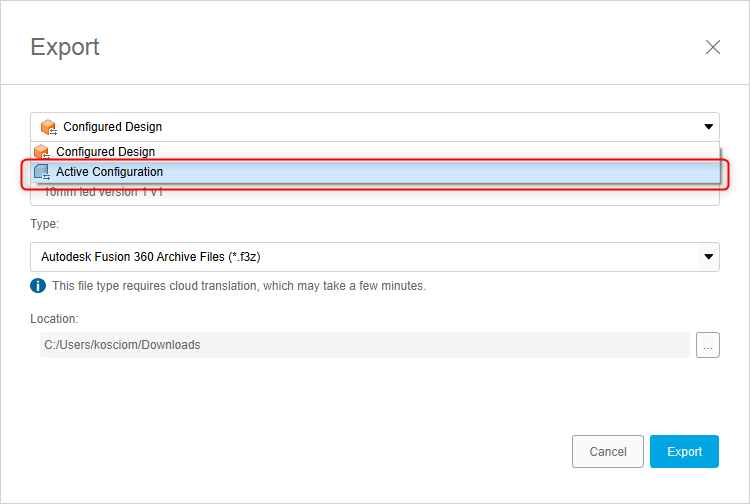Click the Type: label
The image size is (750, 504).
[x=43, y=224]
